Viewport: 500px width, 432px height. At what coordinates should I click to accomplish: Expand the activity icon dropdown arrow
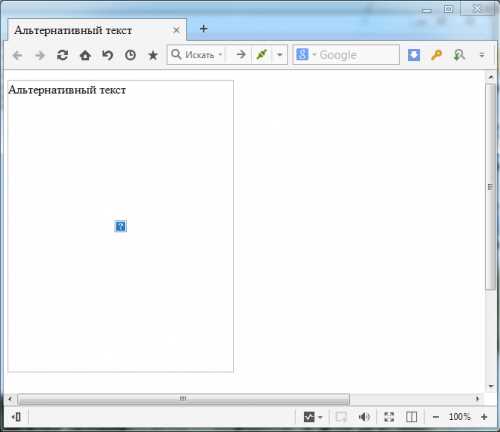pyautogui.click(x=320, y=417)
